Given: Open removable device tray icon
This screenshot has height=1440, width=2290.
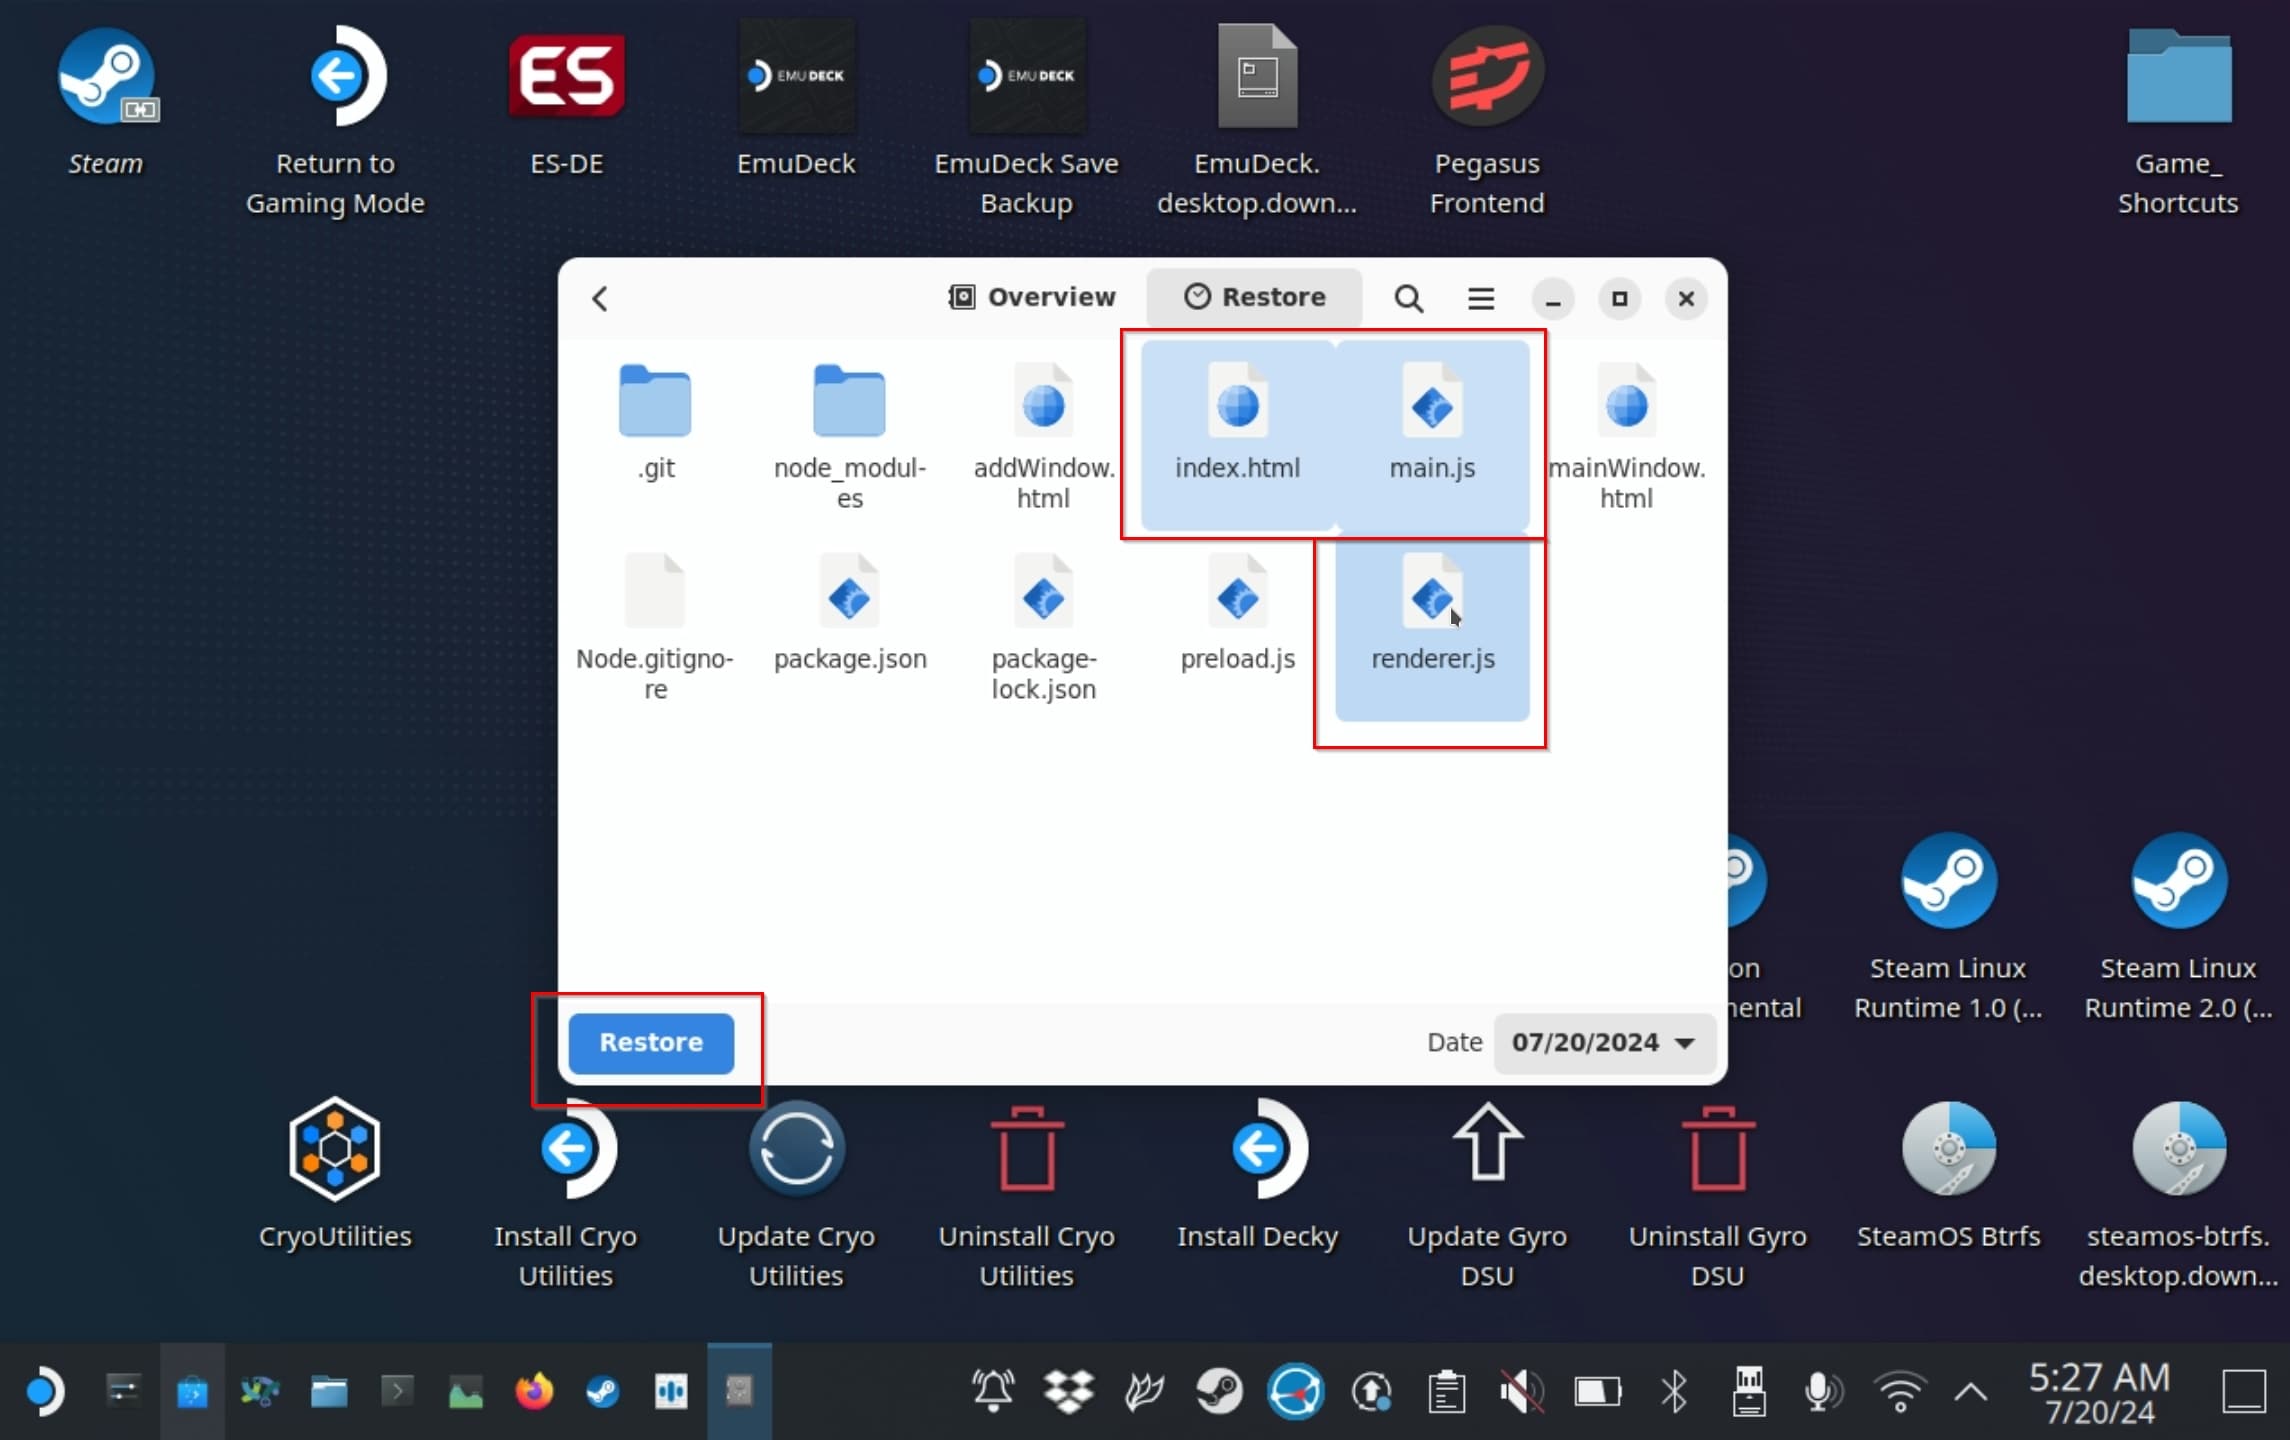Looking at the screenshot, I should tap(1749, 1391).
